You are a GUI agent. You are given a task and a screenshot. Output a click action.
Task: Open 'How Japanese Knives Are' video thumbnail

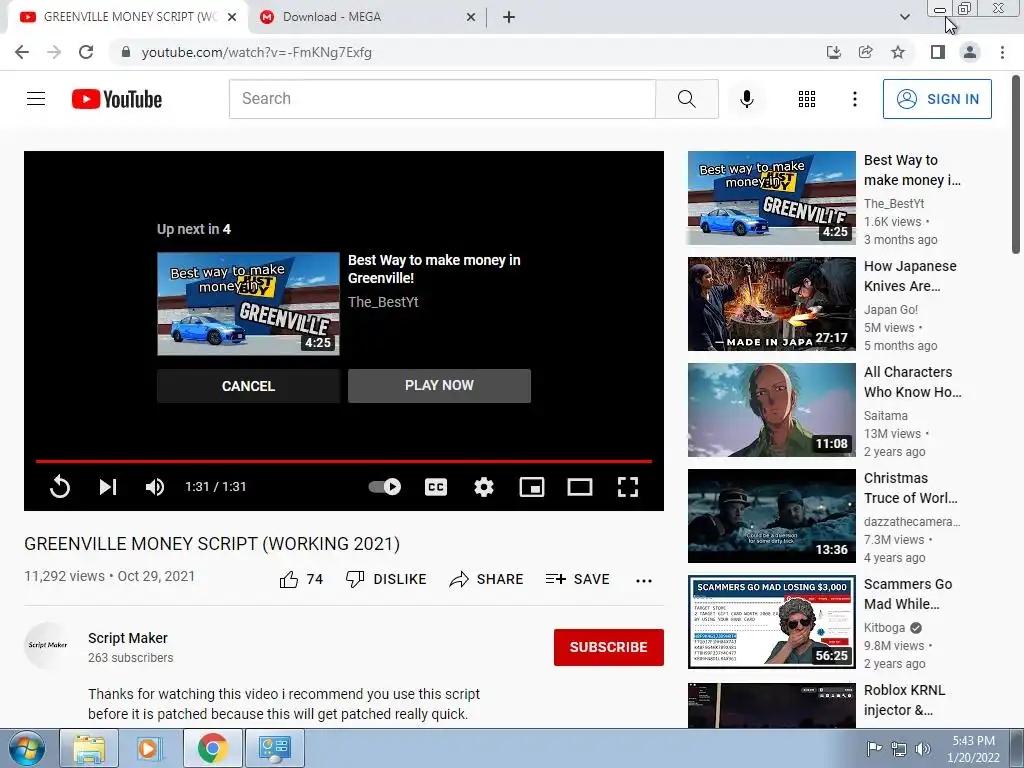[x=771, y=304]
